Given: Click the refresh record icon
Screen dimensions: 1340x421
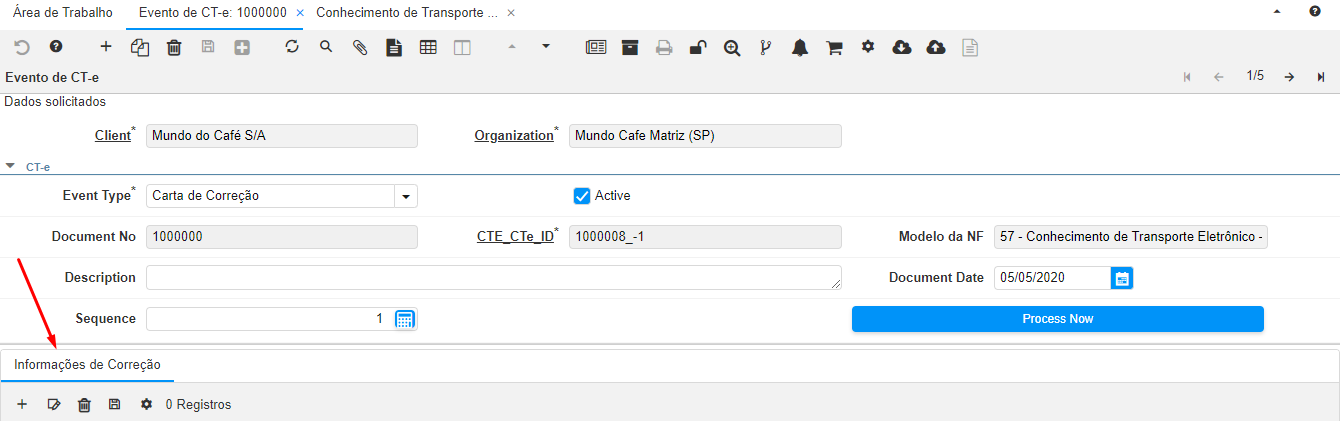Looking at the screenshot, I should (292, 47).
